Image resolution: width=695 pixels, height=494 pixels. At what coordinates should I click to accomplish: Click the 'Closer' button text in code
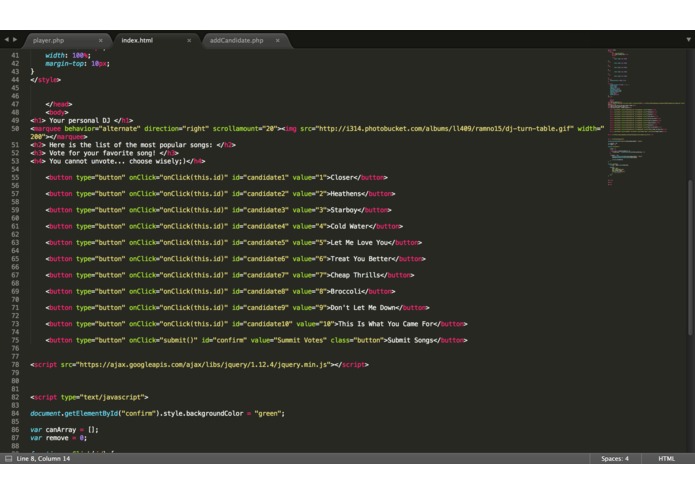(x=342, y=178)
